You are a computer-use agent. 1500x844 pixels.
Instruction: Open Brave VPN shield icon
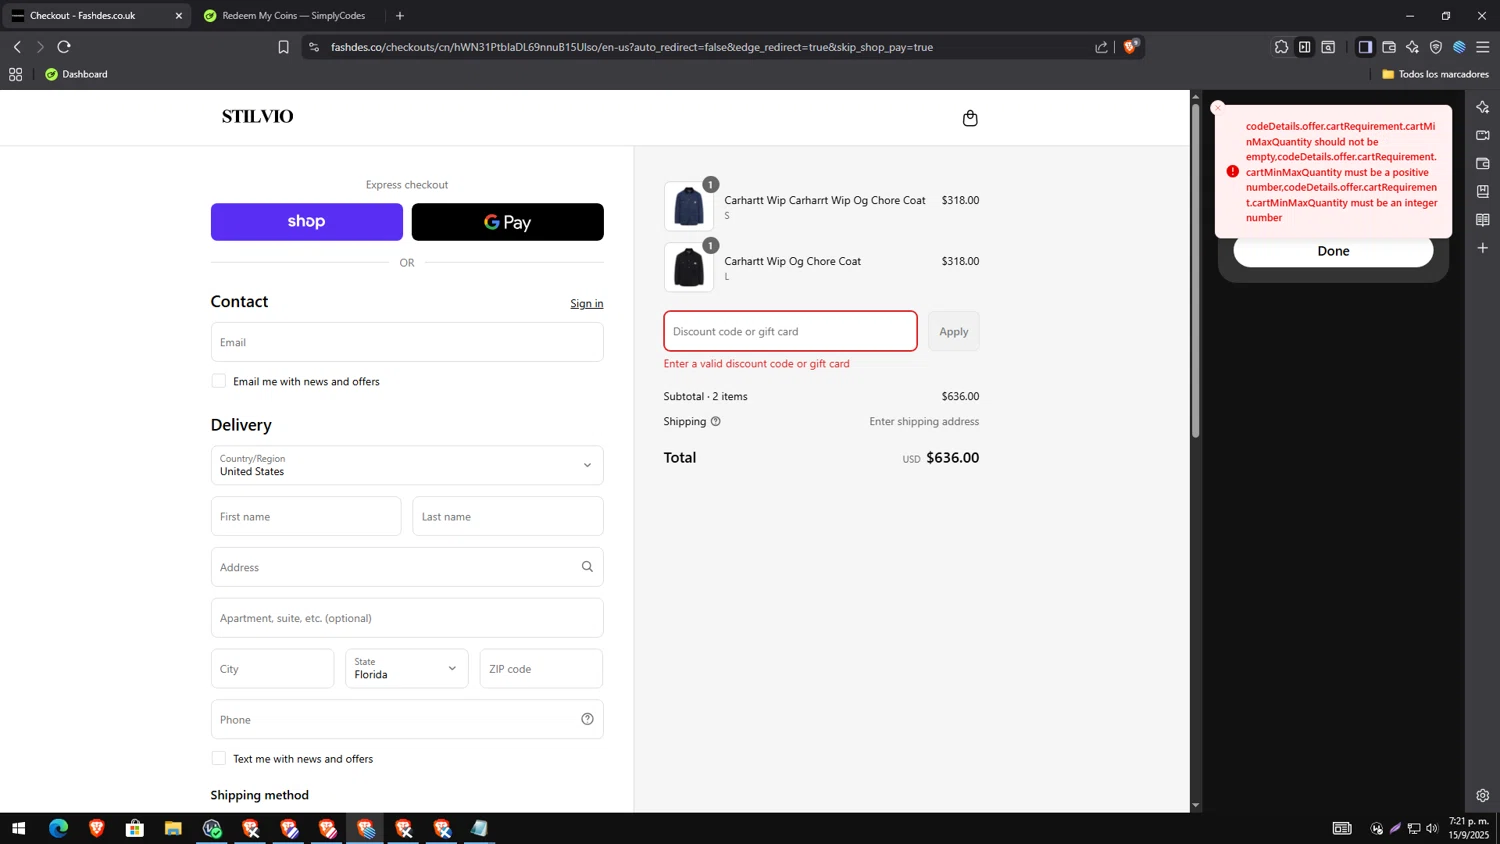click(1436, 47)
